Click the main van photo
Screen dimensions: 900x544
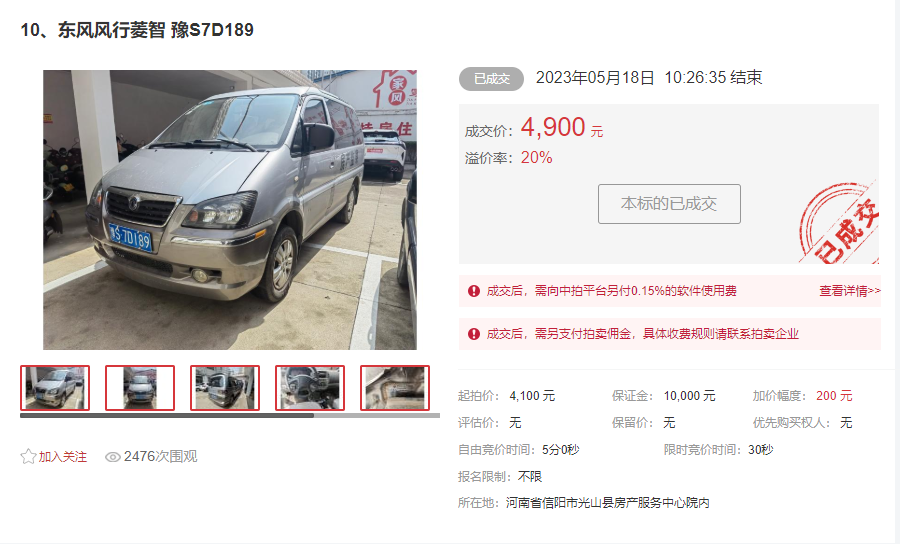click(230, 209)
